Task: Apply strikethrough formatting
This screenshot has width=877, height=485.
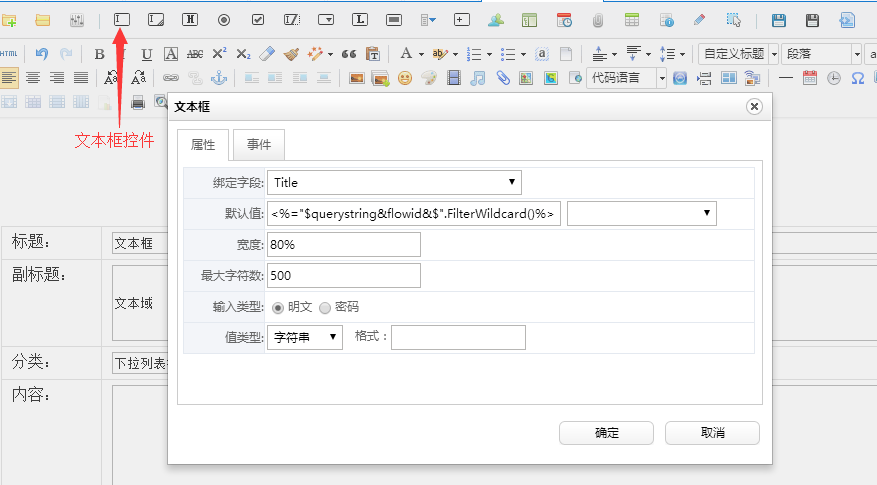Action: (x=195, y=54)
